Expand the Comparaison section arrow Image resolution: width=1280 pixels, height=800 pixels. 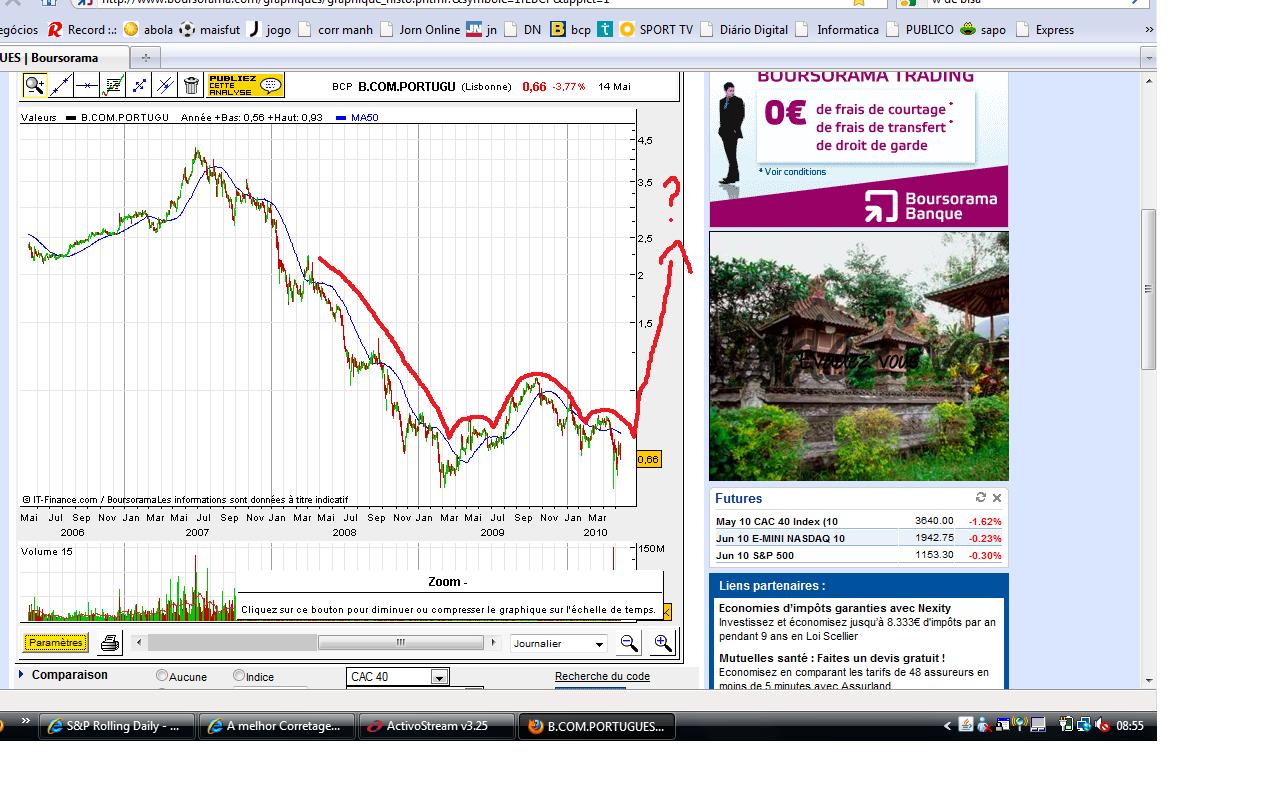pyautogui.click(x=22, y=675)
